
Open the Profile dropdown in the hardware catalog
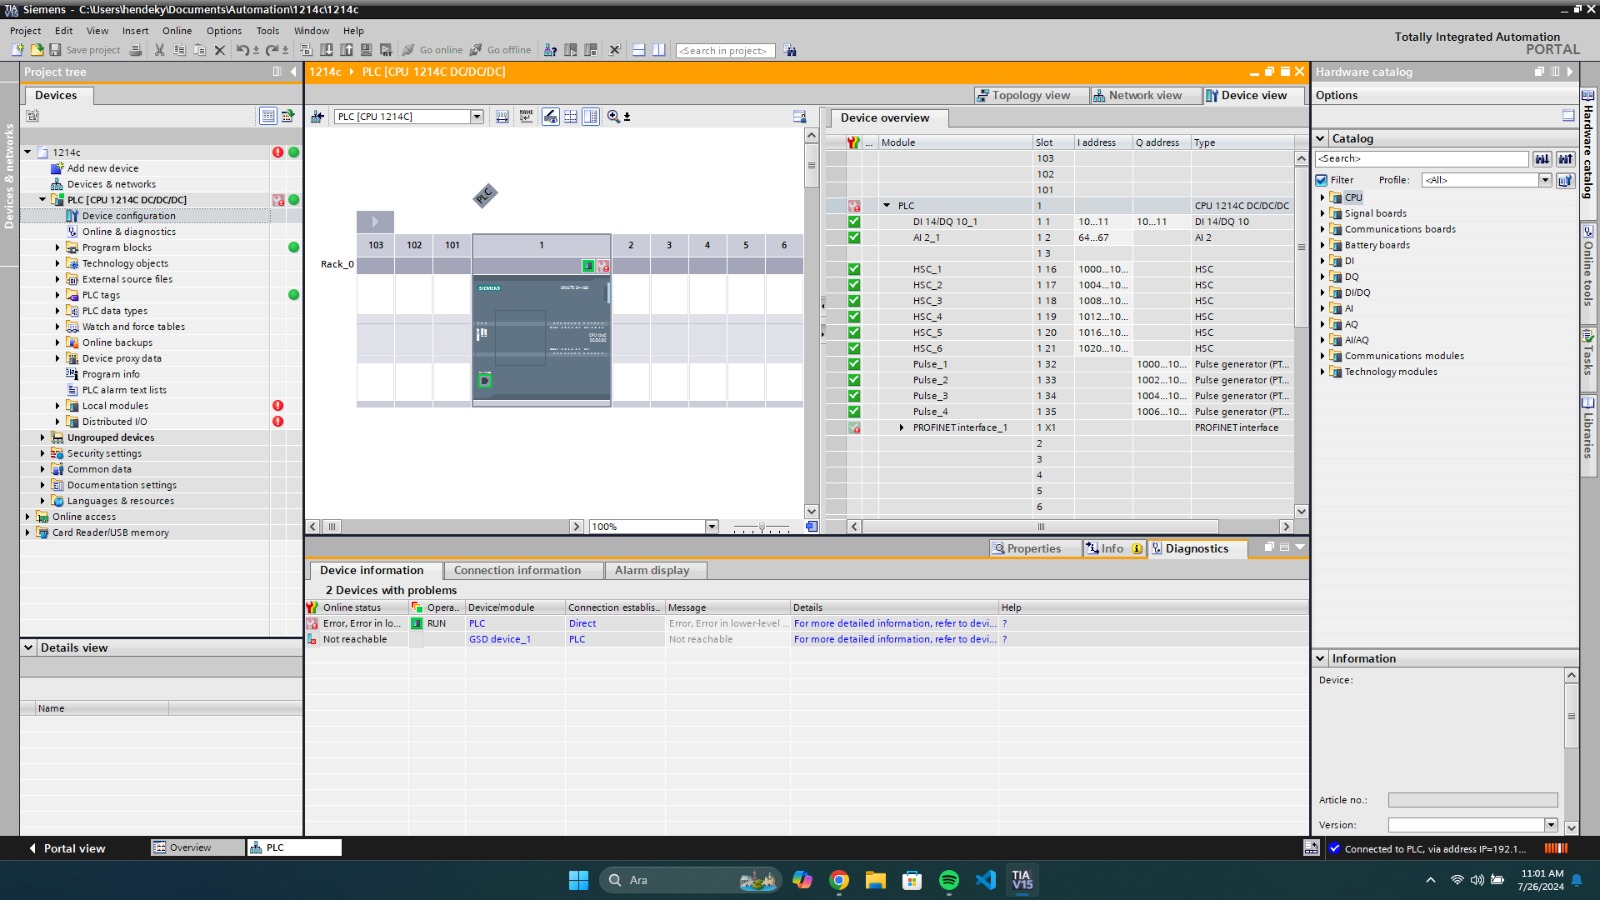point(1545,180)
